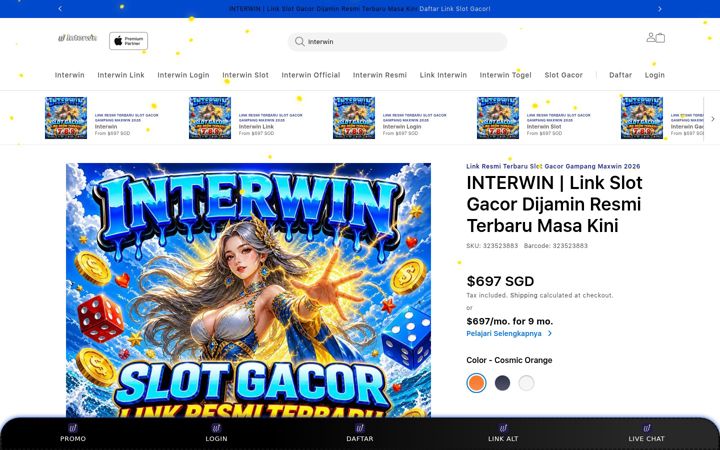Click the LOGIN icon in bottom bar
720x450 pixels.
coord(216,428)
